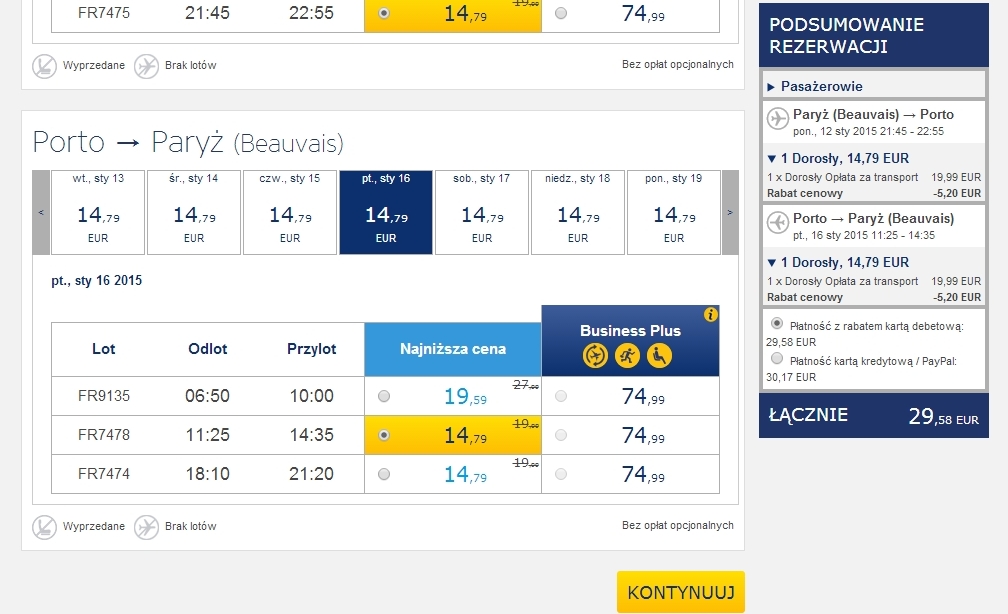Show earlier dates with the left arrow
Image resolution: width=1008 pixels, height=614 pixels.
41,212
